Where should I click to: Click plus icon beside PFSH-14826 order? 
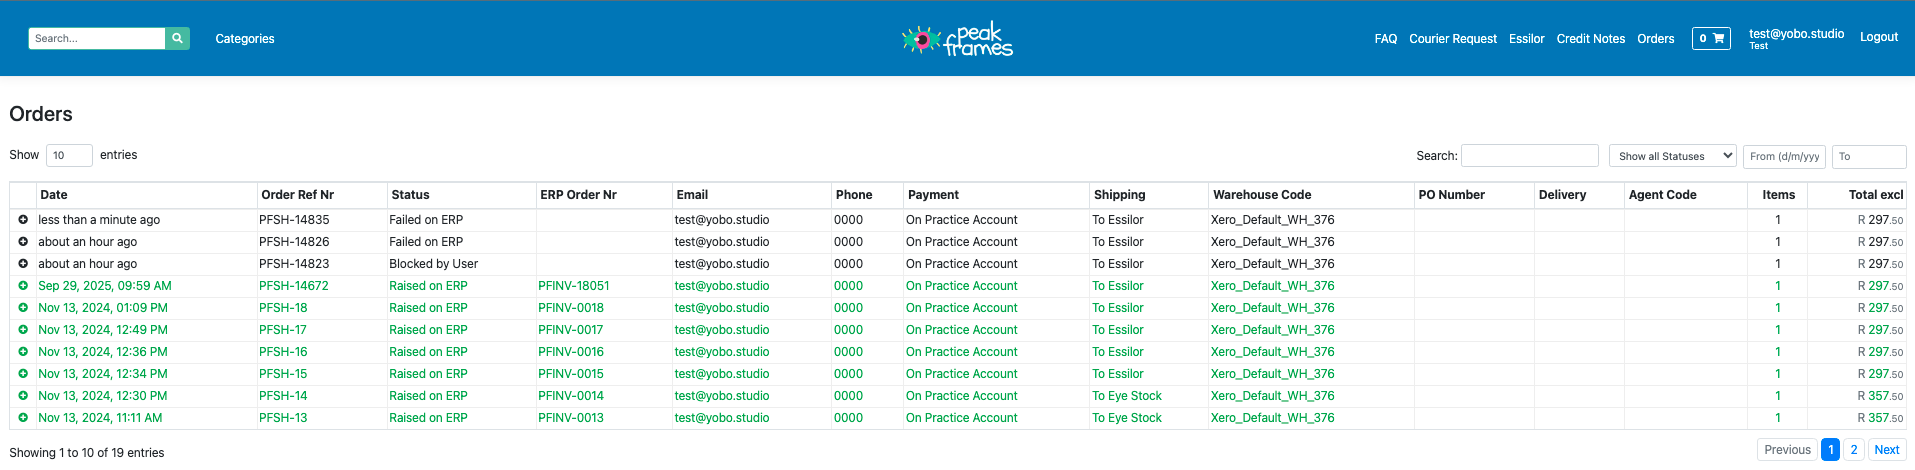coord(23,242)
